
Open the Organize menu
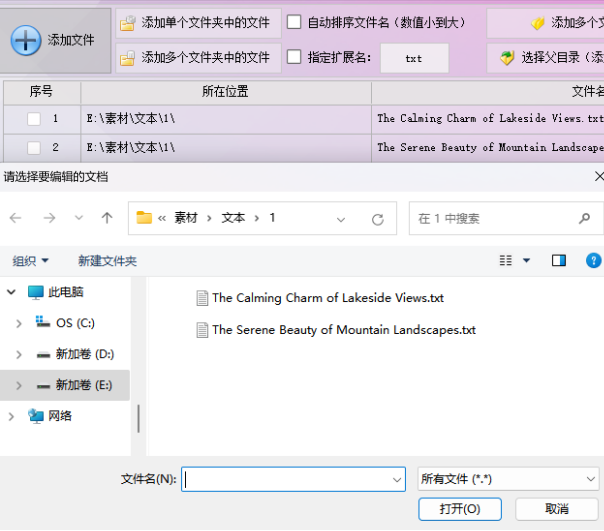tap(30, 261)
